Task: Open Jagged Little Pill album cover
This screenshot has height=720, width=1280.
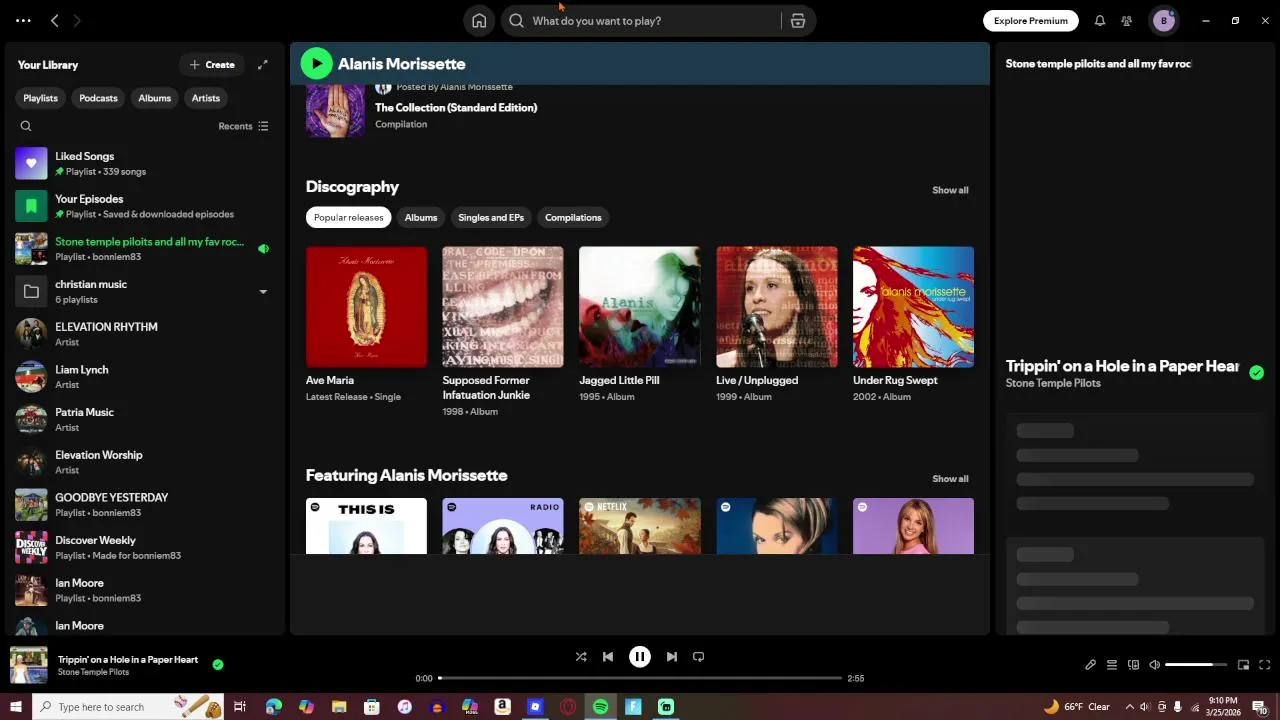Action: [640, 307]
